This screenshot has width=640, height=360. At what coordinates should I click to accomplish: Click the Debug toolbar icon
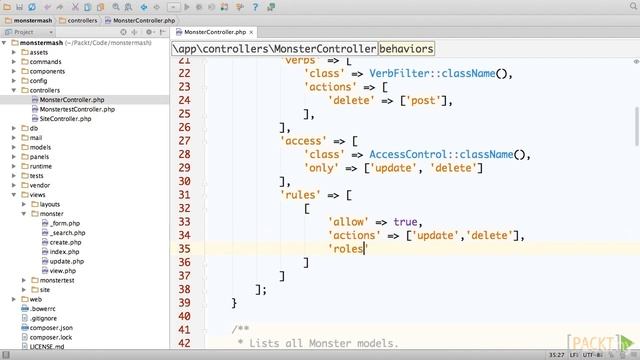(x=199, y=7)
